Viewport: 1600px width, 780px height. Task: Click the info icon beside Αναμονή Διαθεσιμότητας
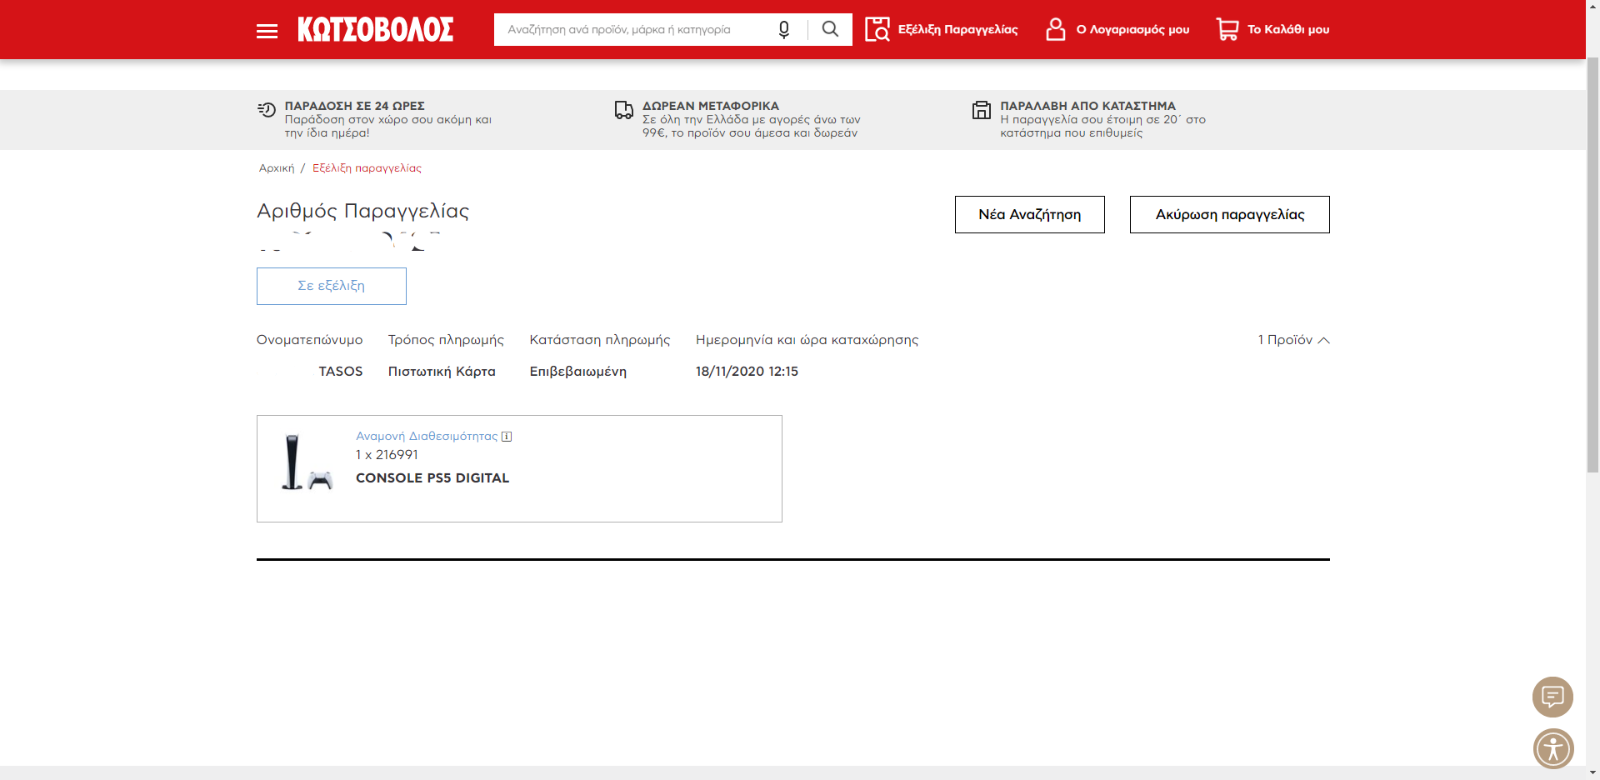(507, 437)
